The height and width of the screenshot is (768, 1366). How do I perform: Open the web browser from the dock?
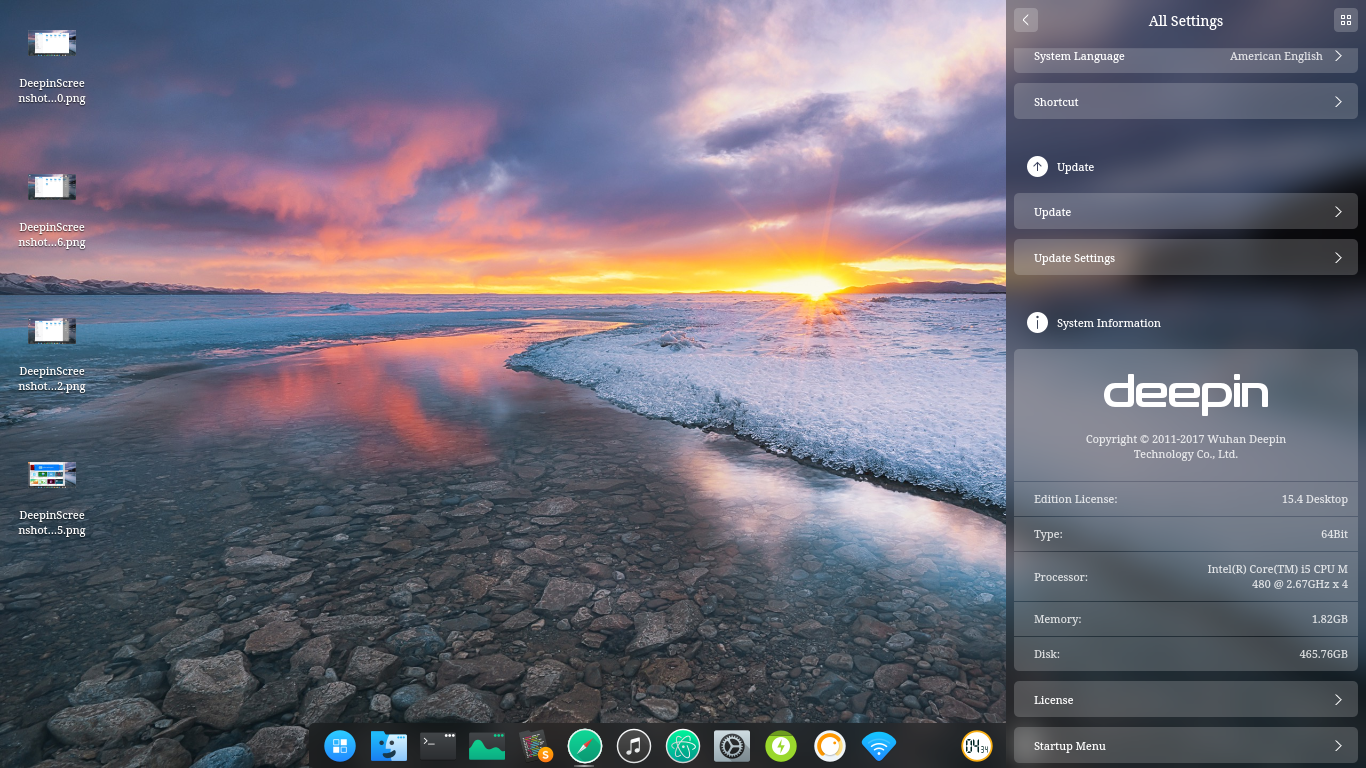(x=584, y=746)
